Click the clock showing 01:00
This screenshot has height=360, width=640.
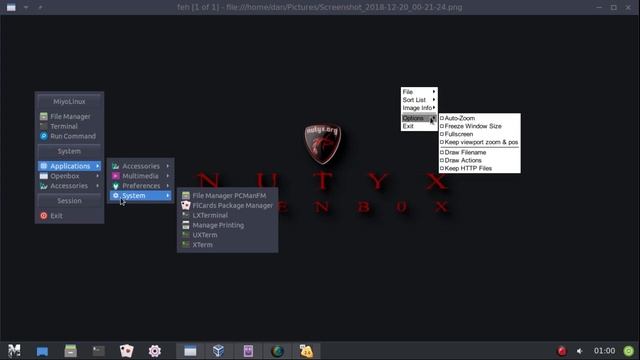tap(604, 351)
